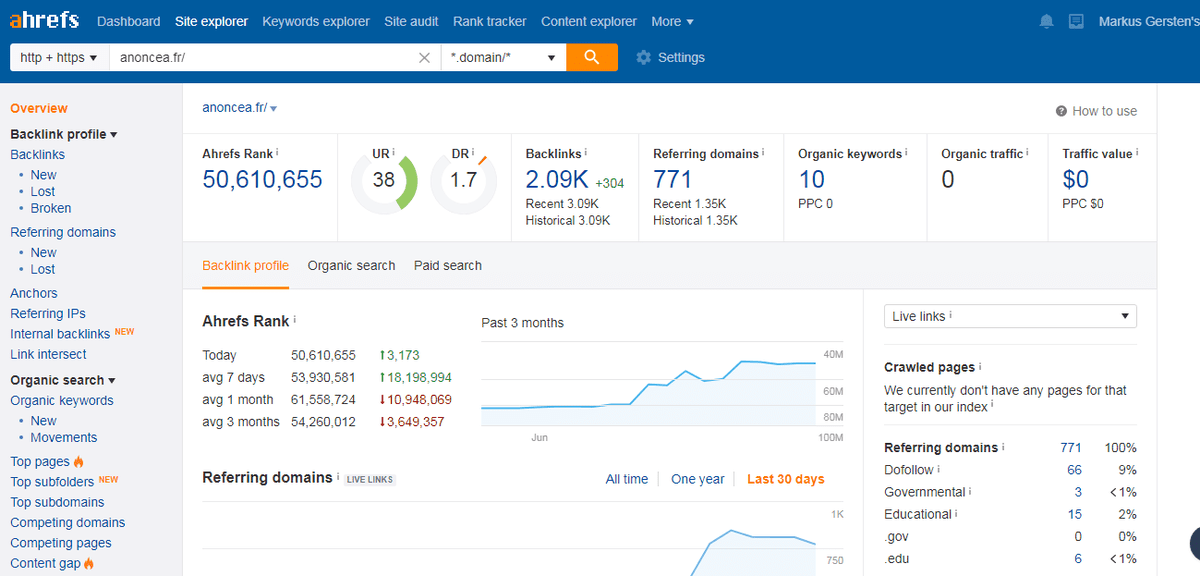Select Last 30 days range
The width and height of the screenshot is (1200, 576).
coord(786,479)
